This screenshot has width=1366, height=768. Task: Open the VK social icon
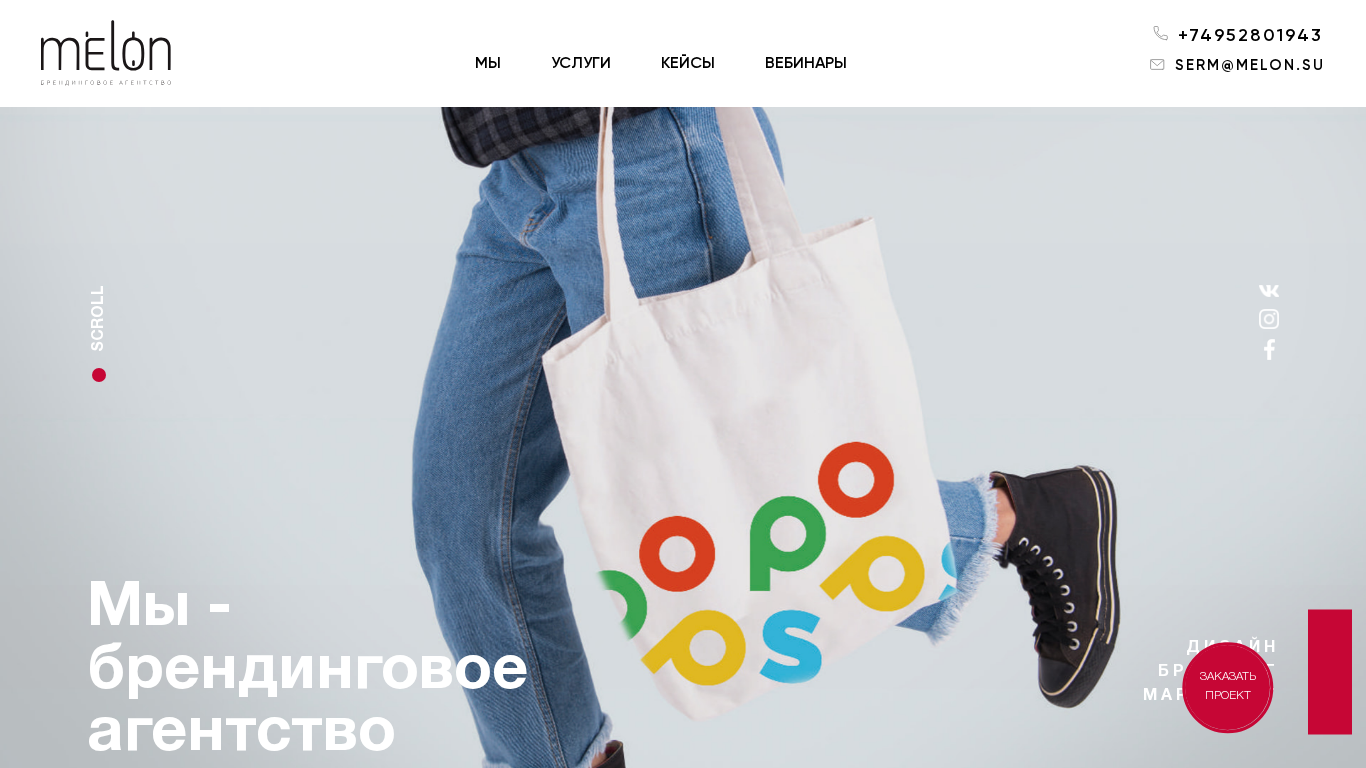[1268, 291]
